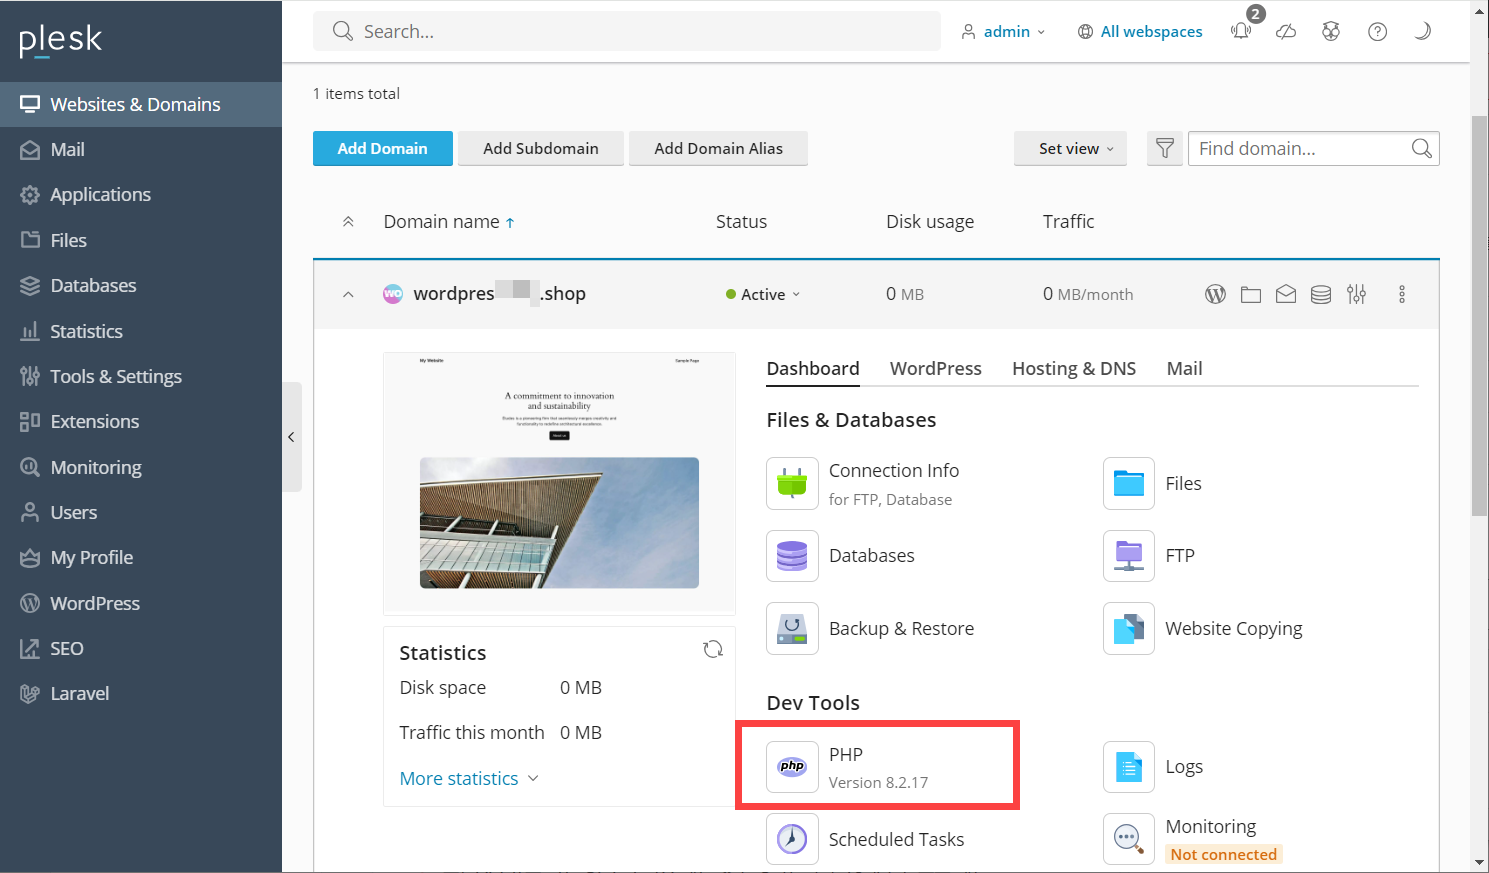Open WordPress in the sidebar

coord(141,603)
